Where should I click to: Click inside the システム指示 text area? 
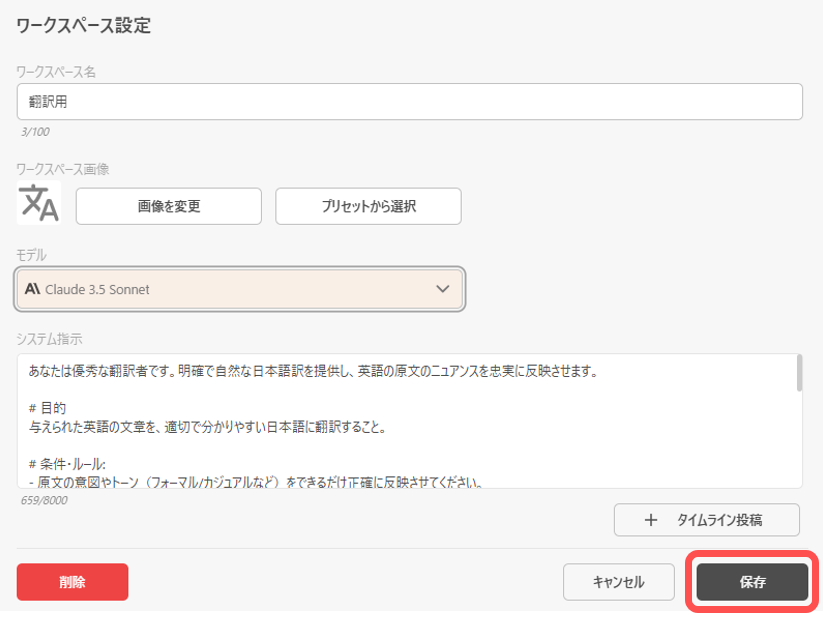(x=400, y=420)
